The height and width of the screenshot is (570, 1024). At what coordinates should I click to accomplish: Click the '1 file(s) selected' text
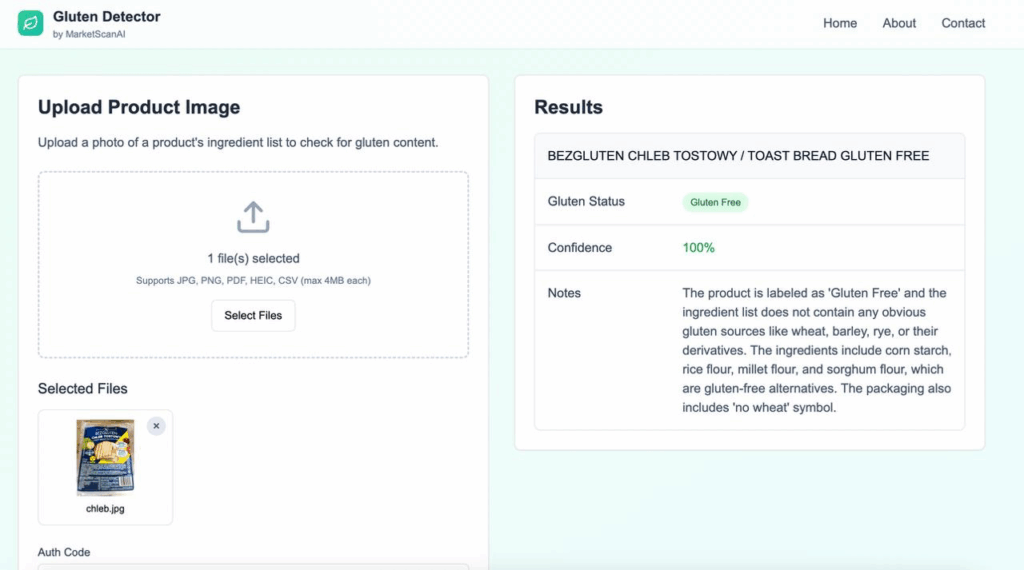coord(253,259)
